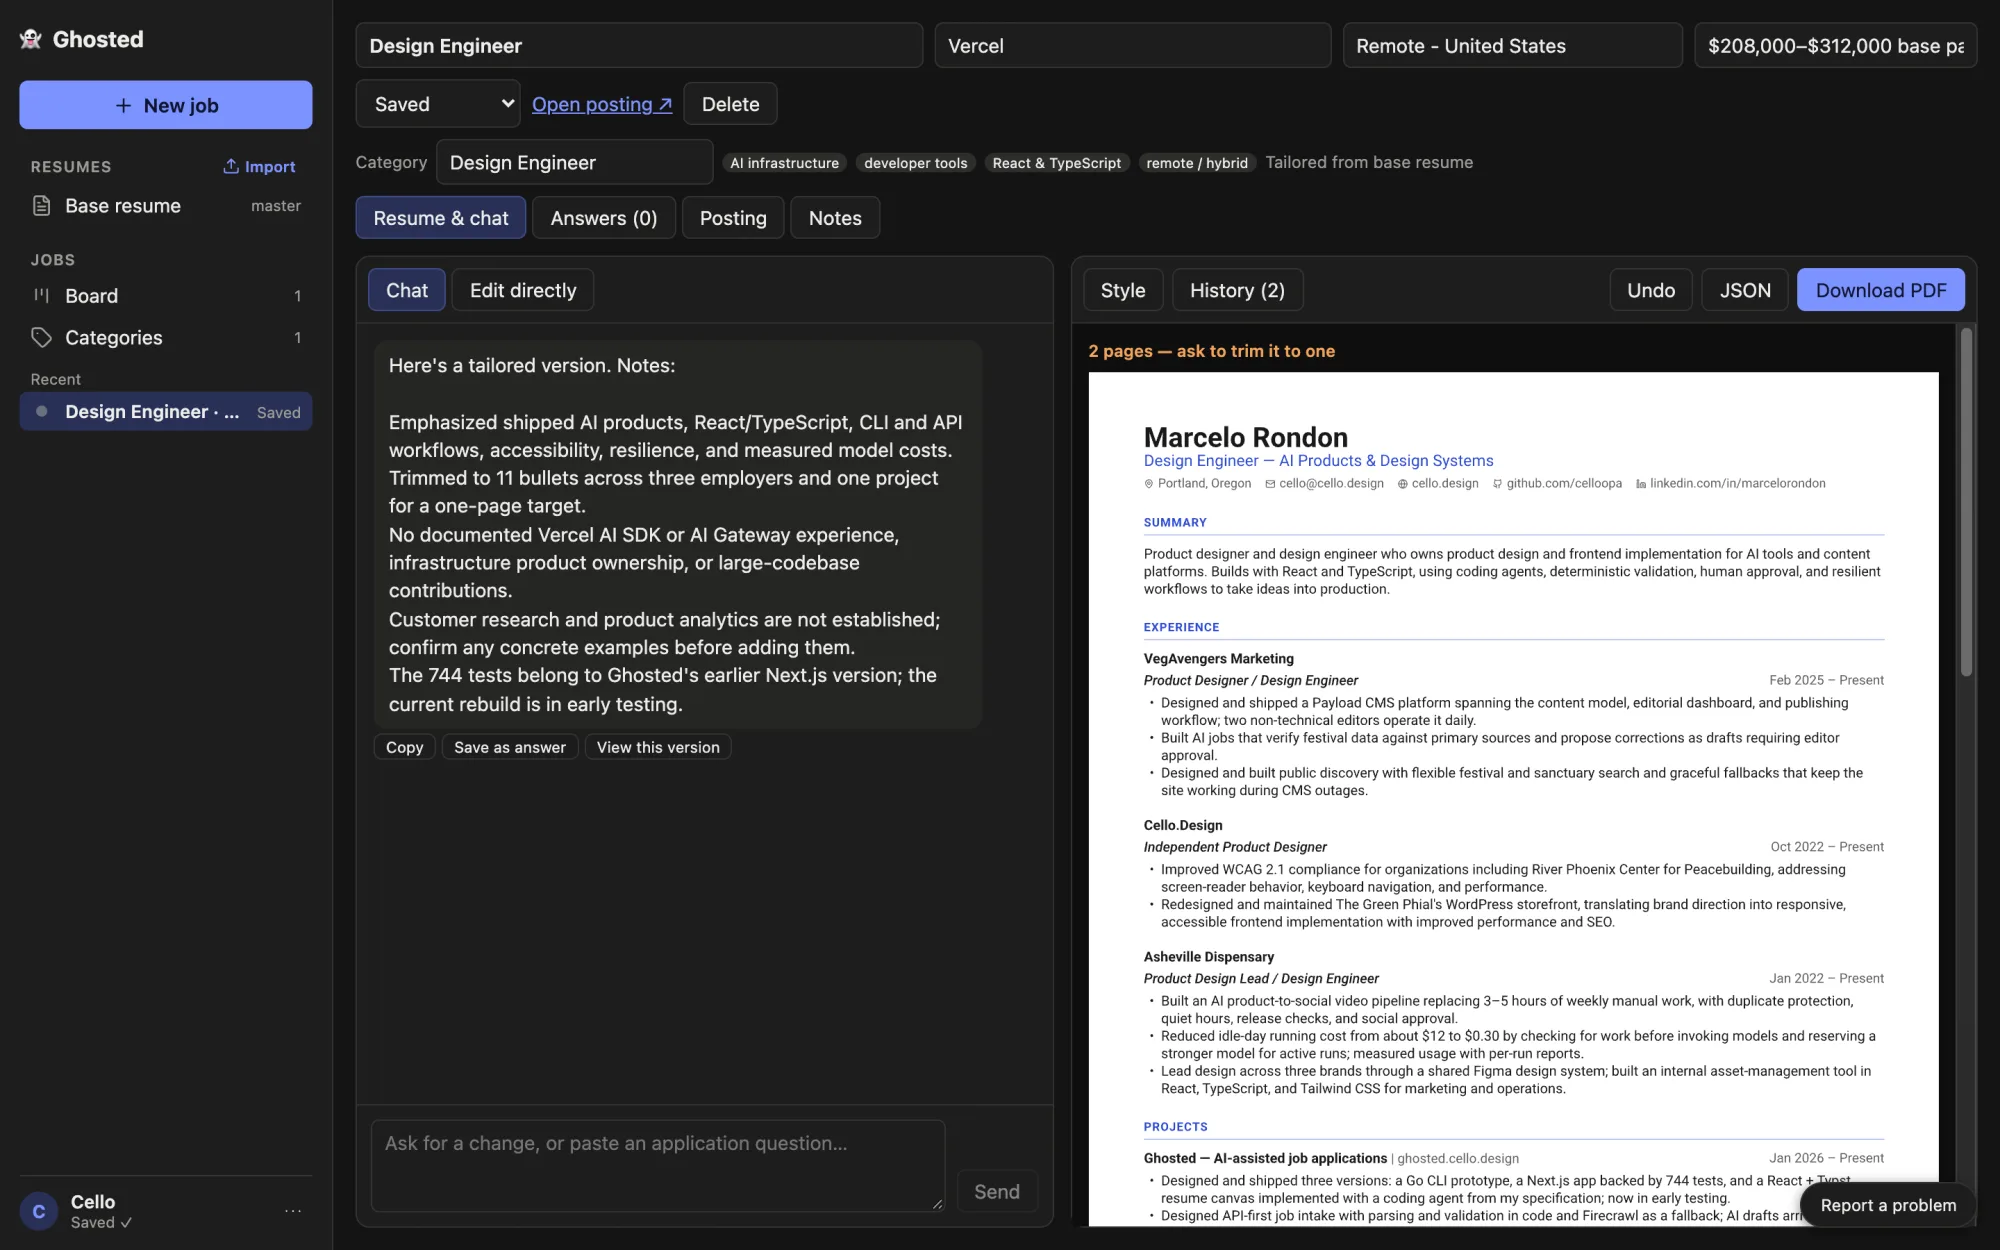
Task: Open the Answers (0) tab
Action: click(x=604, y=218)
